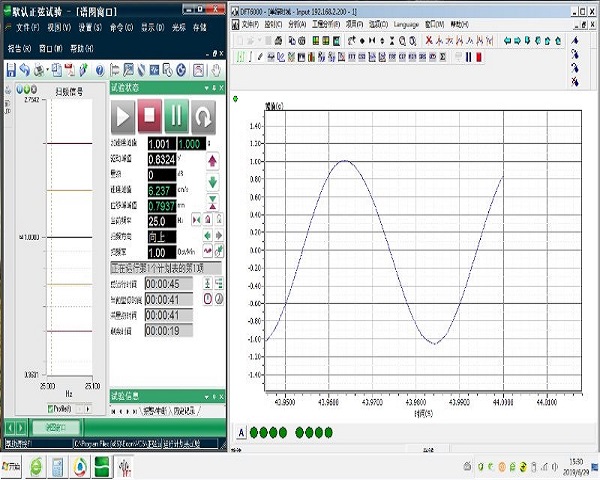Image resolution: width=600 pixels, height=480 pixels.
Task: Click the hand pan tool icon
Action: [x=215, y=70]
